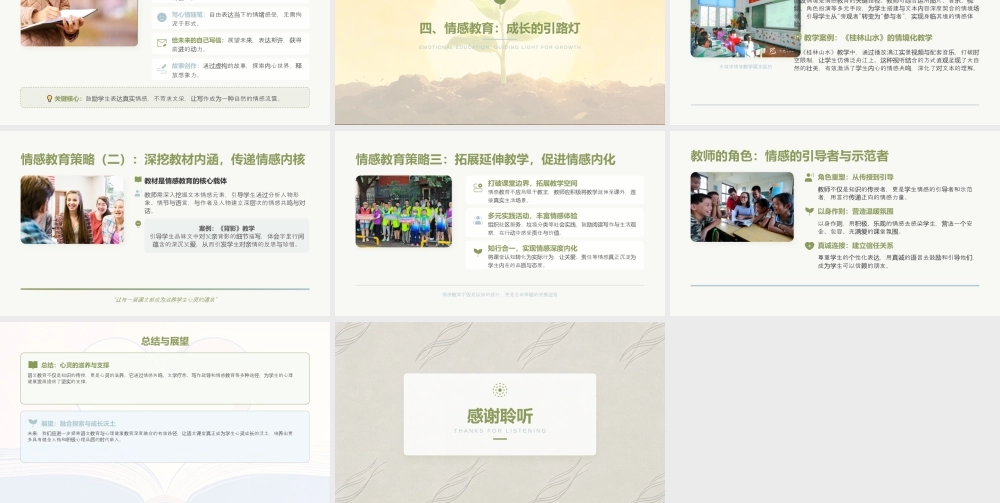This screenshot has height=503, width=1000.
Task: Select the classroom photo on the 桂林山水 slide
Action: pyautogui.click(x=746, y=28)
